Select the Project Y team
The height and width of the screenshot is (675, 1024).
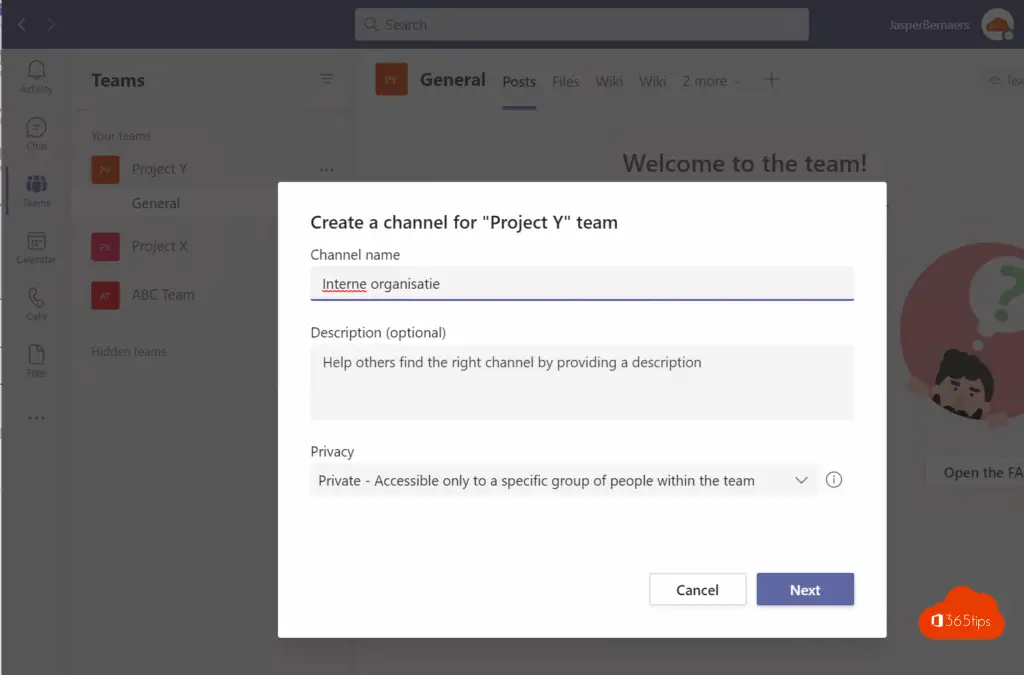point(159,169)
